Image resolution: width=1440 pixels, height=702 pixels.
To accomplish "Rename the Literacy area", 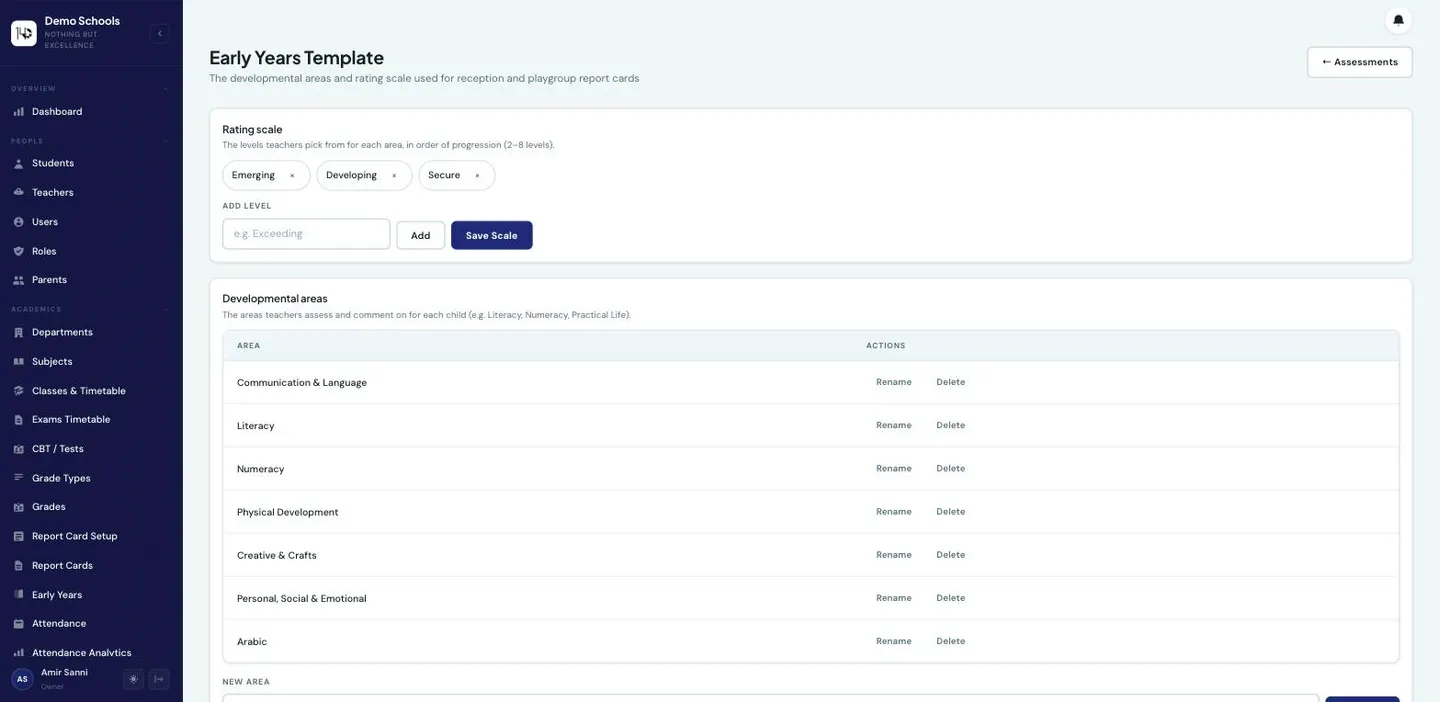I will [893, 425].
